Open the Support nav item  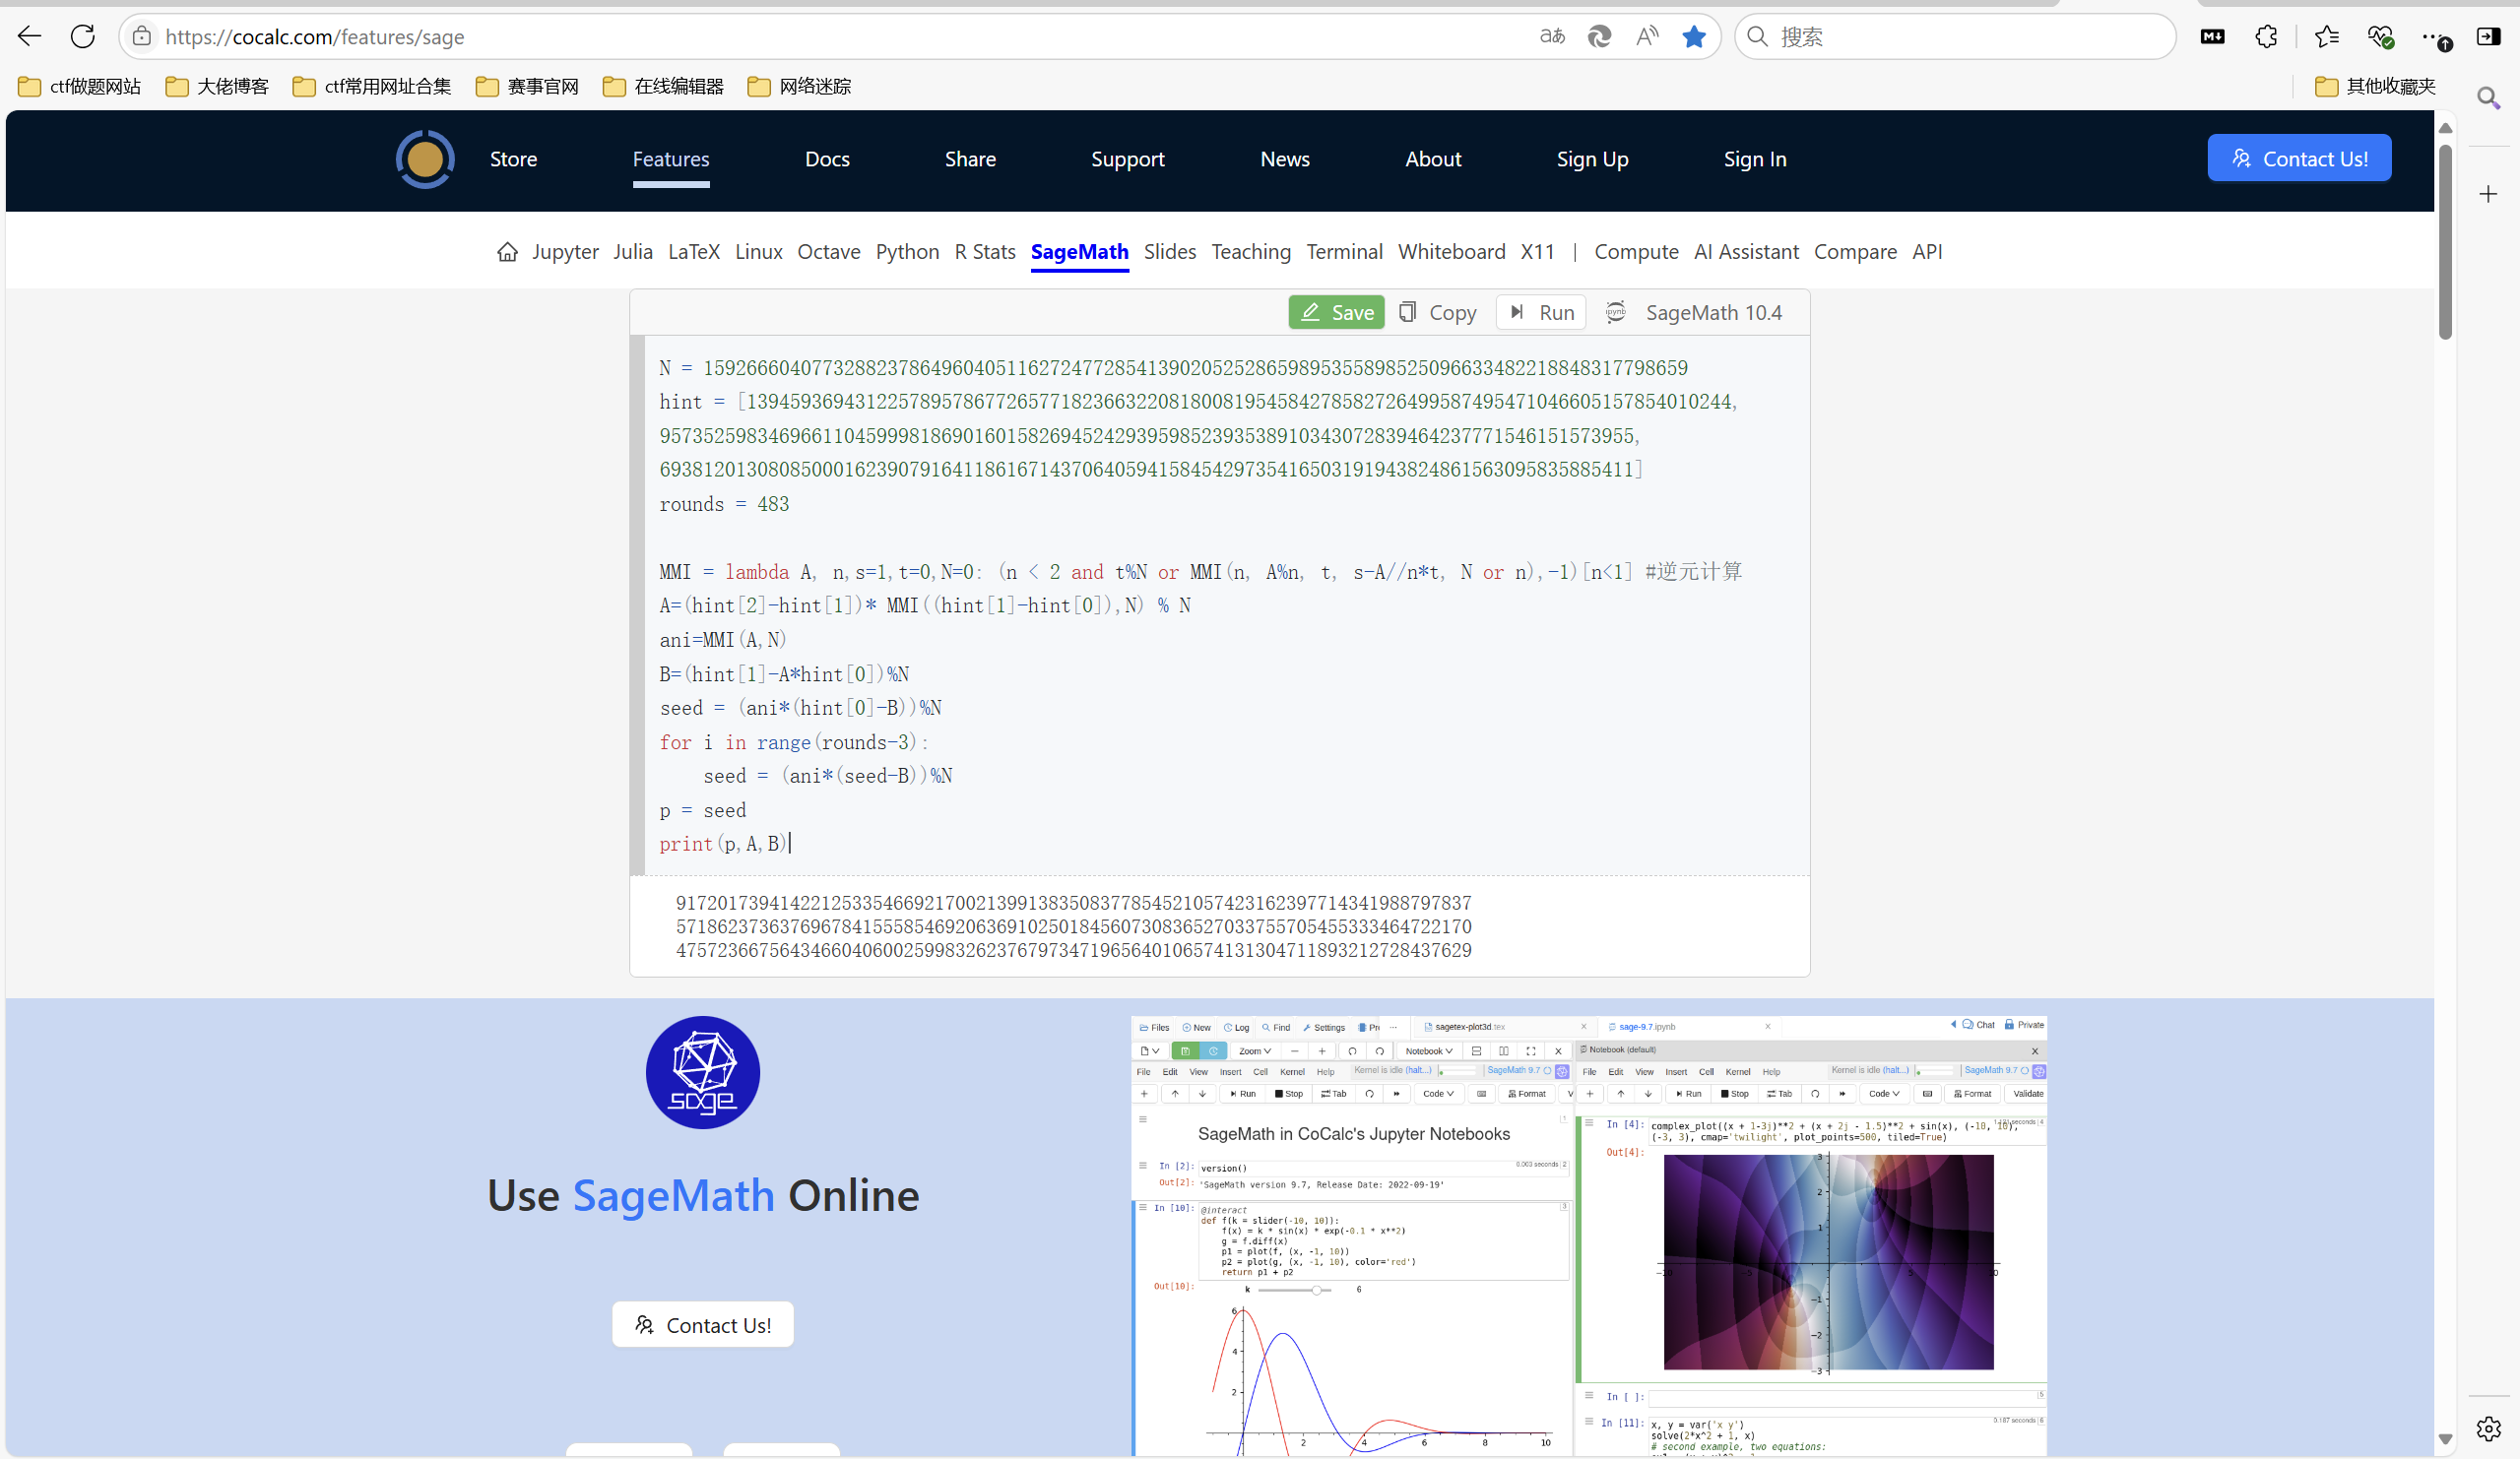pos(1127,159)
